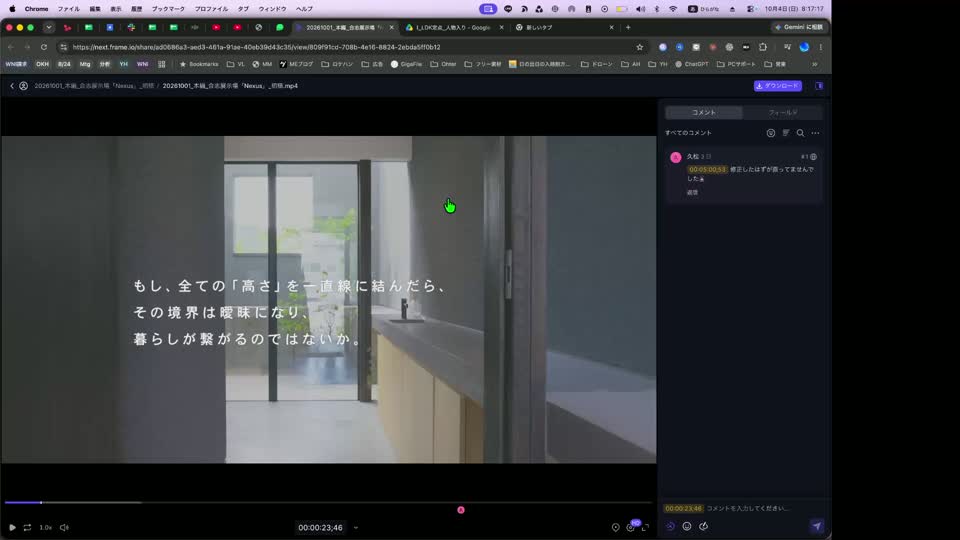Screen dimensions: 960x540
Task: Switch to the フィールド tab
Action: 782,113
